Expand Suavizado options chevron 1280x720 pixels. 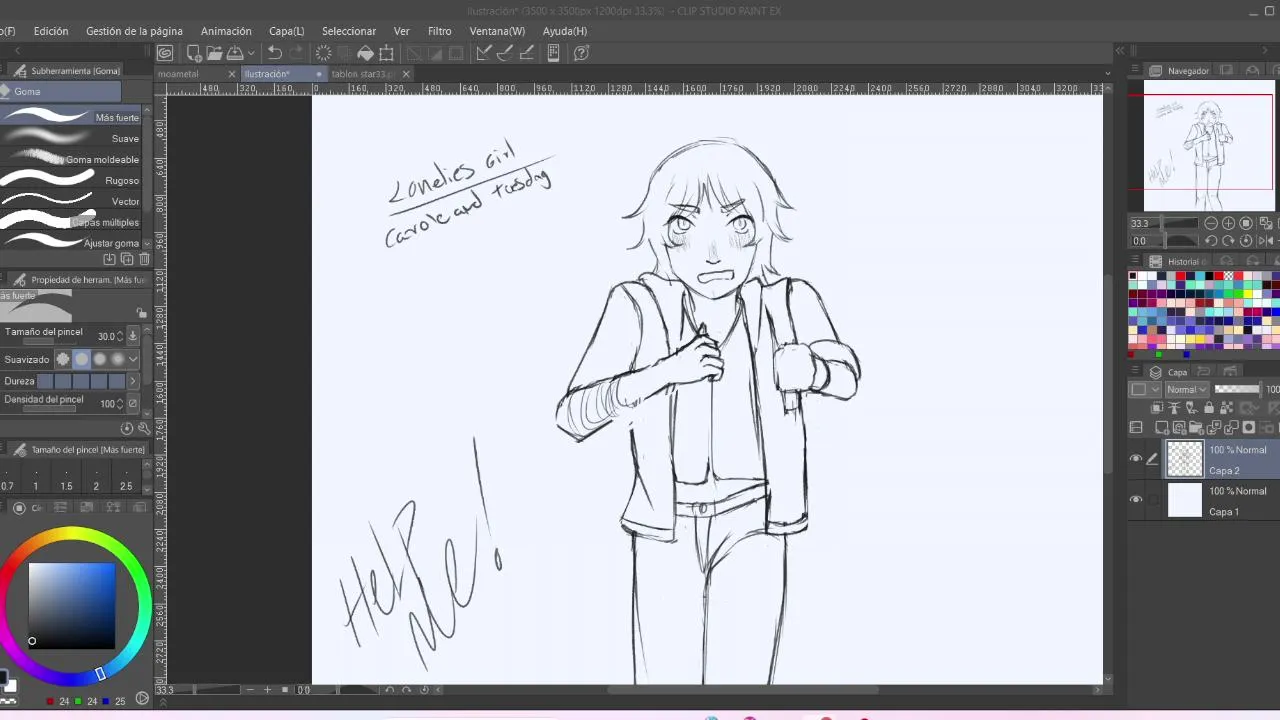pyautogui.click(x=133, y=359)
